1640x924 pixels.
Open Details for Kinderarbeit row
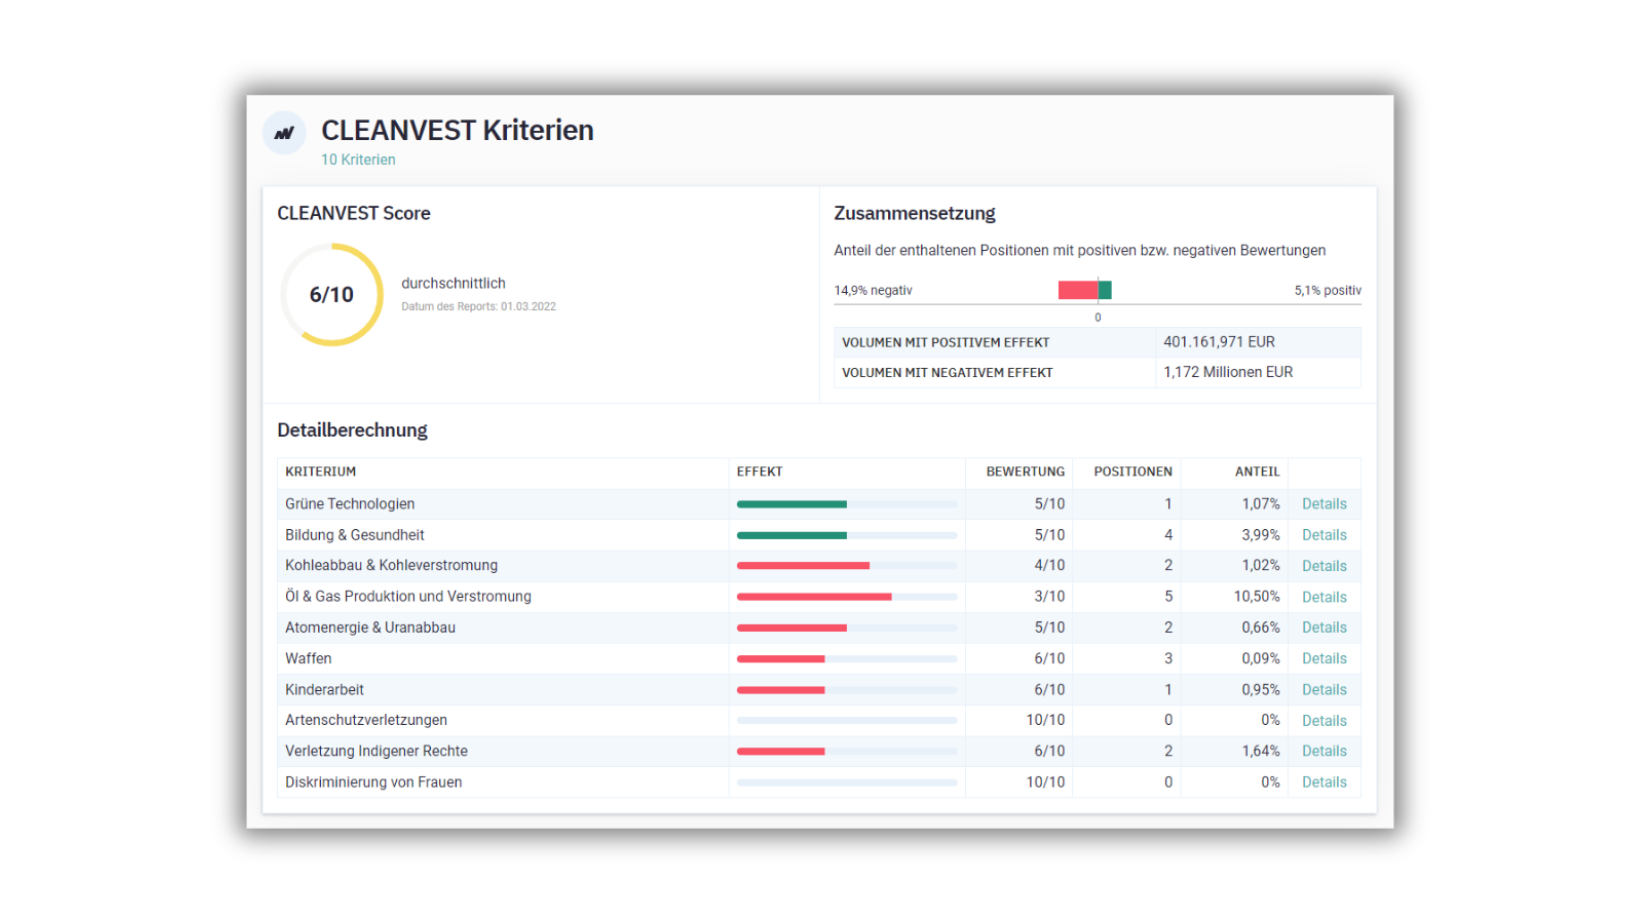point(1324,690)
